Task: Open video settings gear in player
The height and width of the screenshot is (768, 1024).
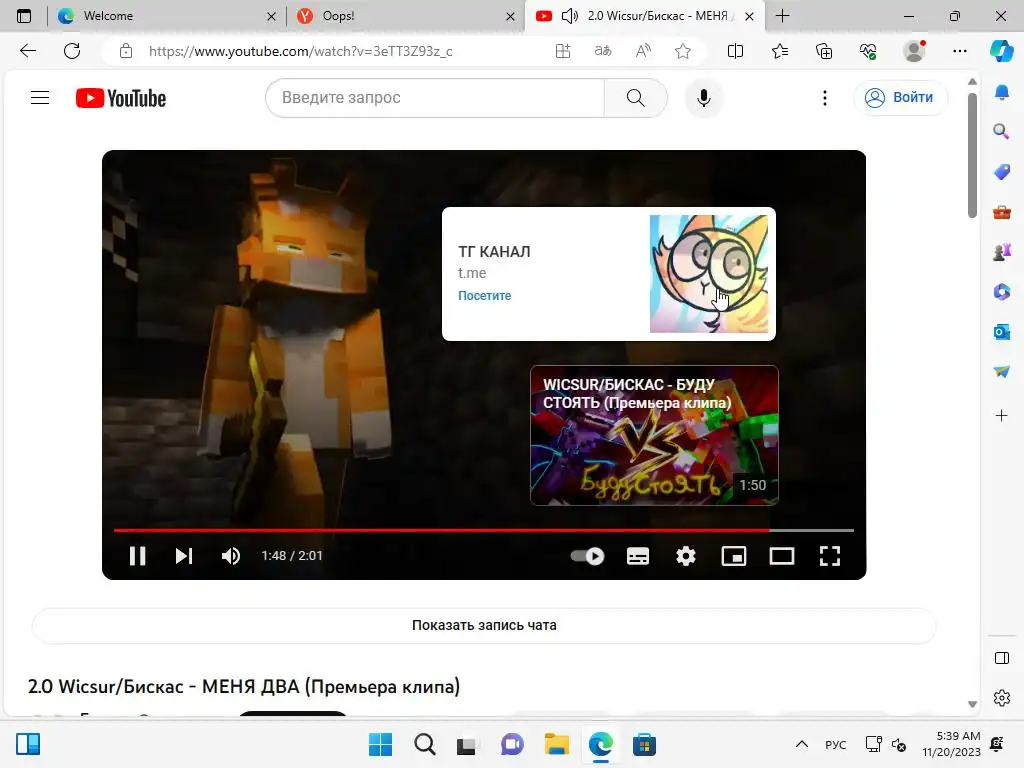Action: 686,556
